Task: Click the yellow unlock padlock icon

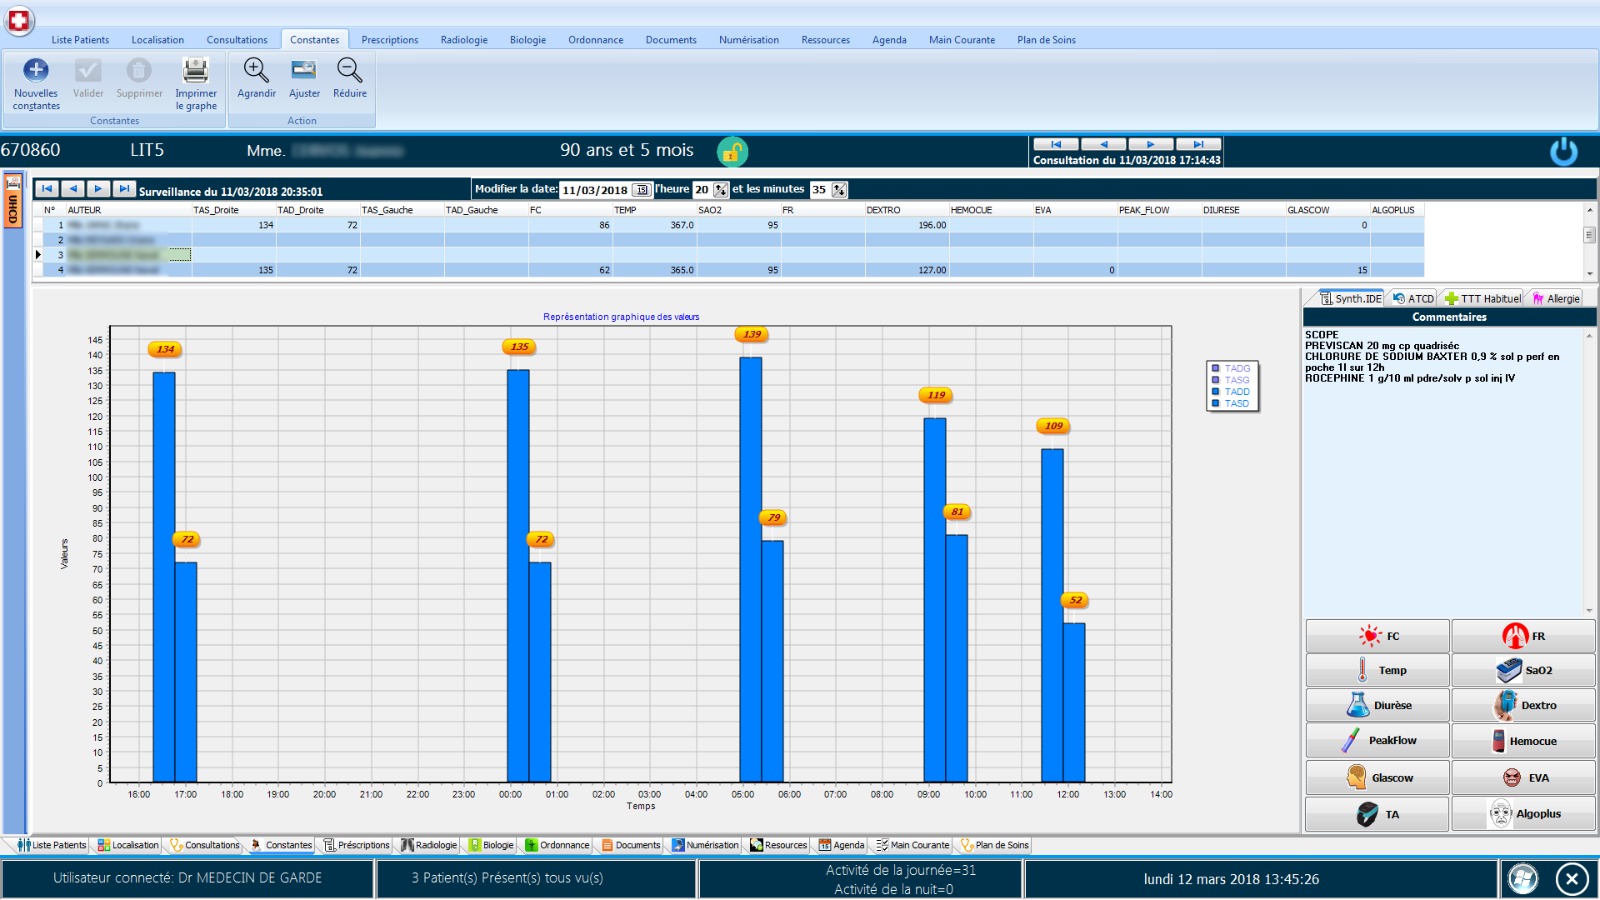Action: pyautogui.click(x=732, y=151)
